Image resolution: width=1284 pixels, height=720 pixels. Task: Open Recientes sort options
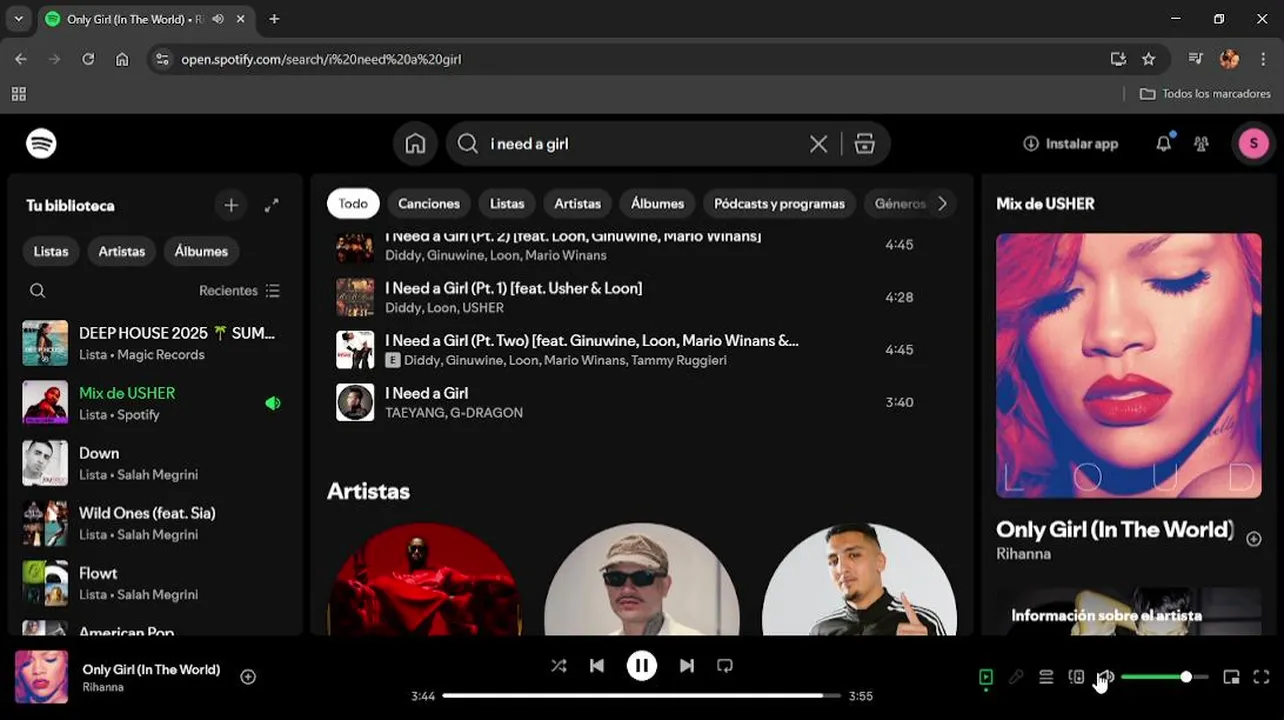(x=240, y=291)
